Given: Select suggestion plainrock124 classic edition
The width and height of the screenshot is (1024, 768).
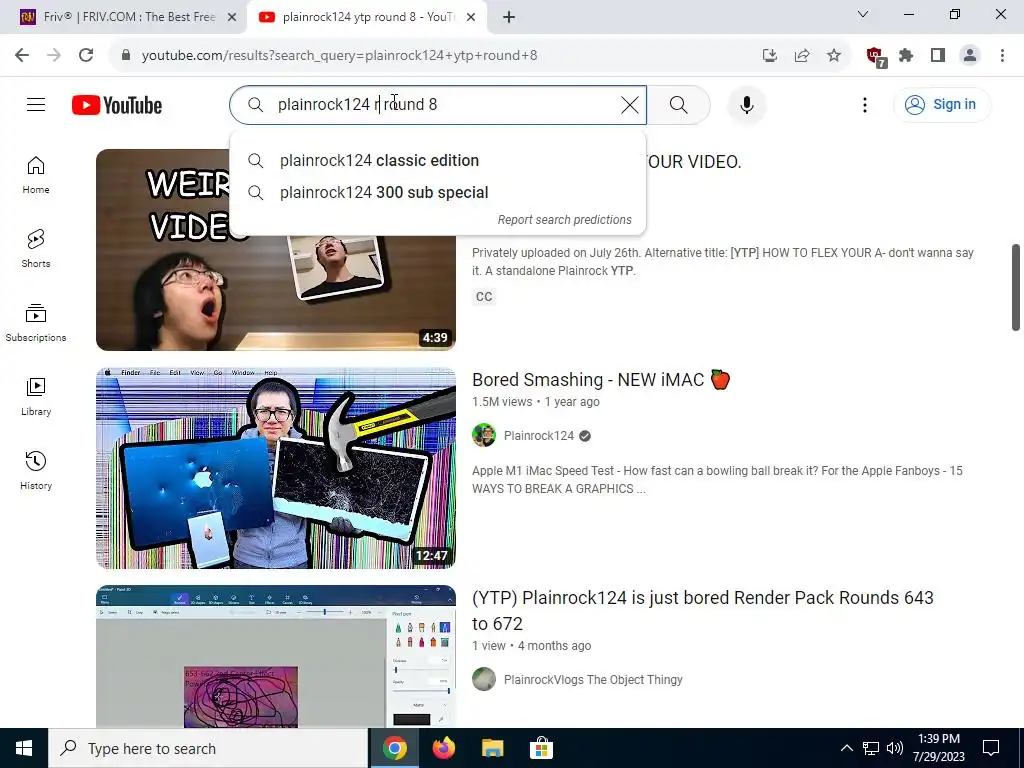Looking at the screenshot, I should pos(438,161).
